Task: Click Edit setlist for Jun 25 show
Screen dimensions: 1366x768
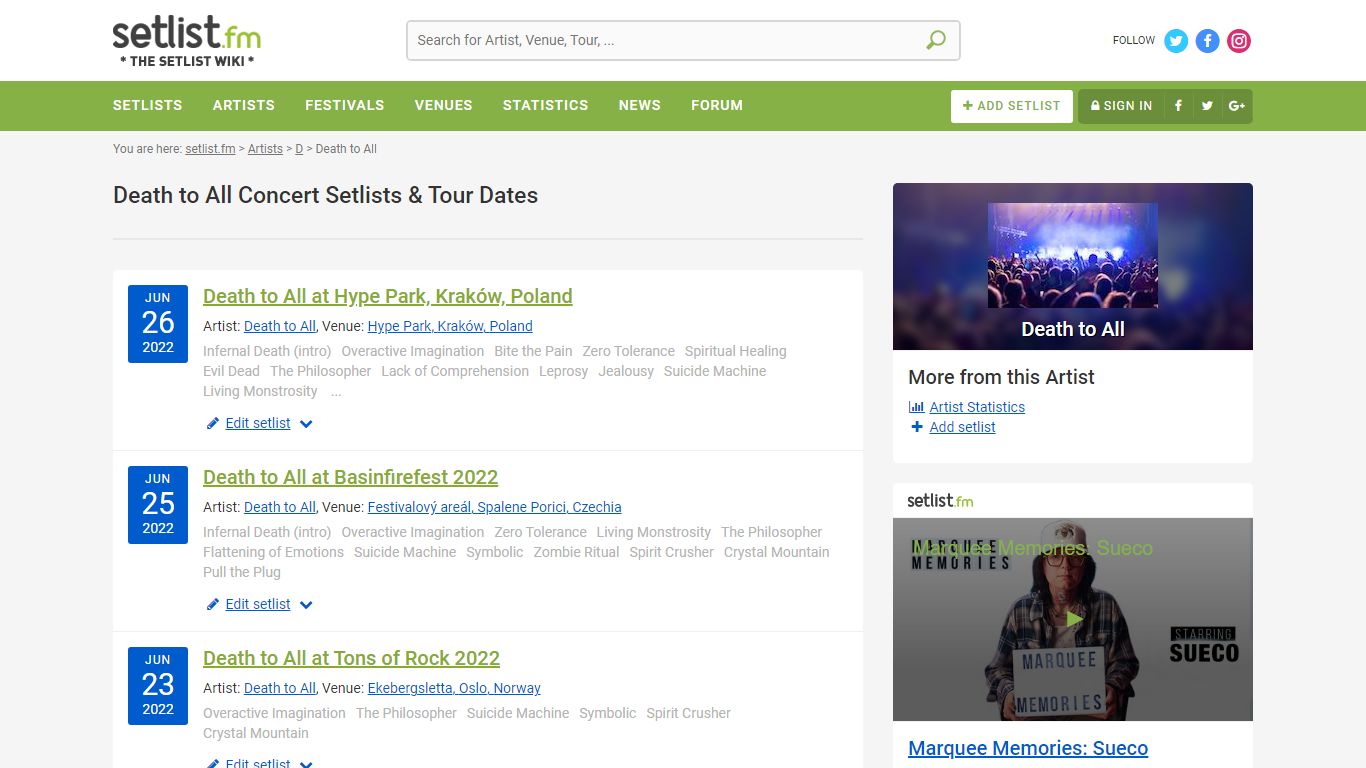Action: coord(258,604)
